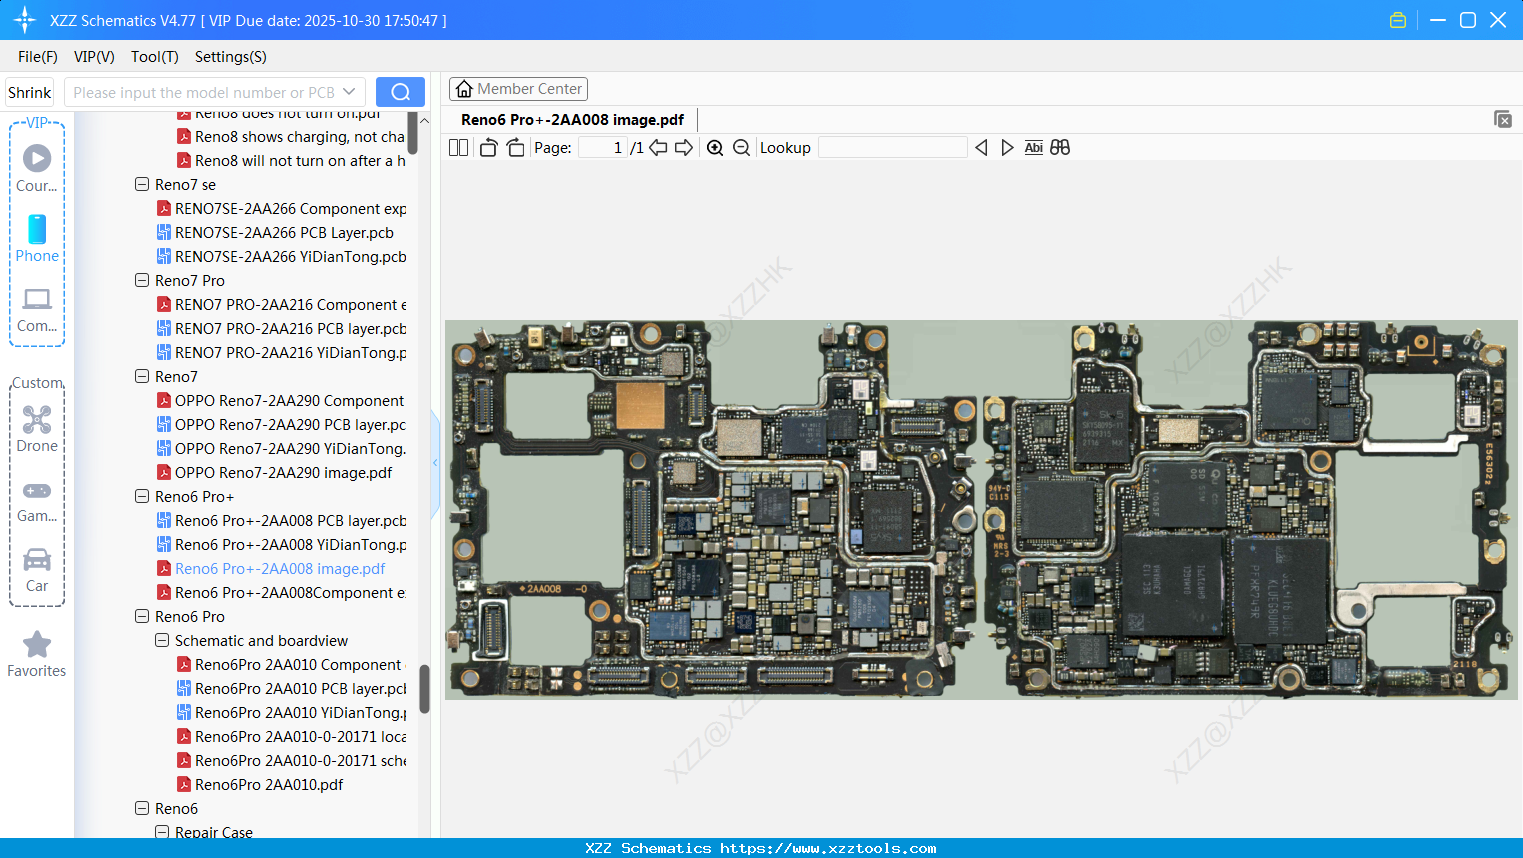Toggle the Shrink panel button
Image resolution: width=1523 pixels, height=858 pixels.
pyautogui.click(x=29, y=93)
